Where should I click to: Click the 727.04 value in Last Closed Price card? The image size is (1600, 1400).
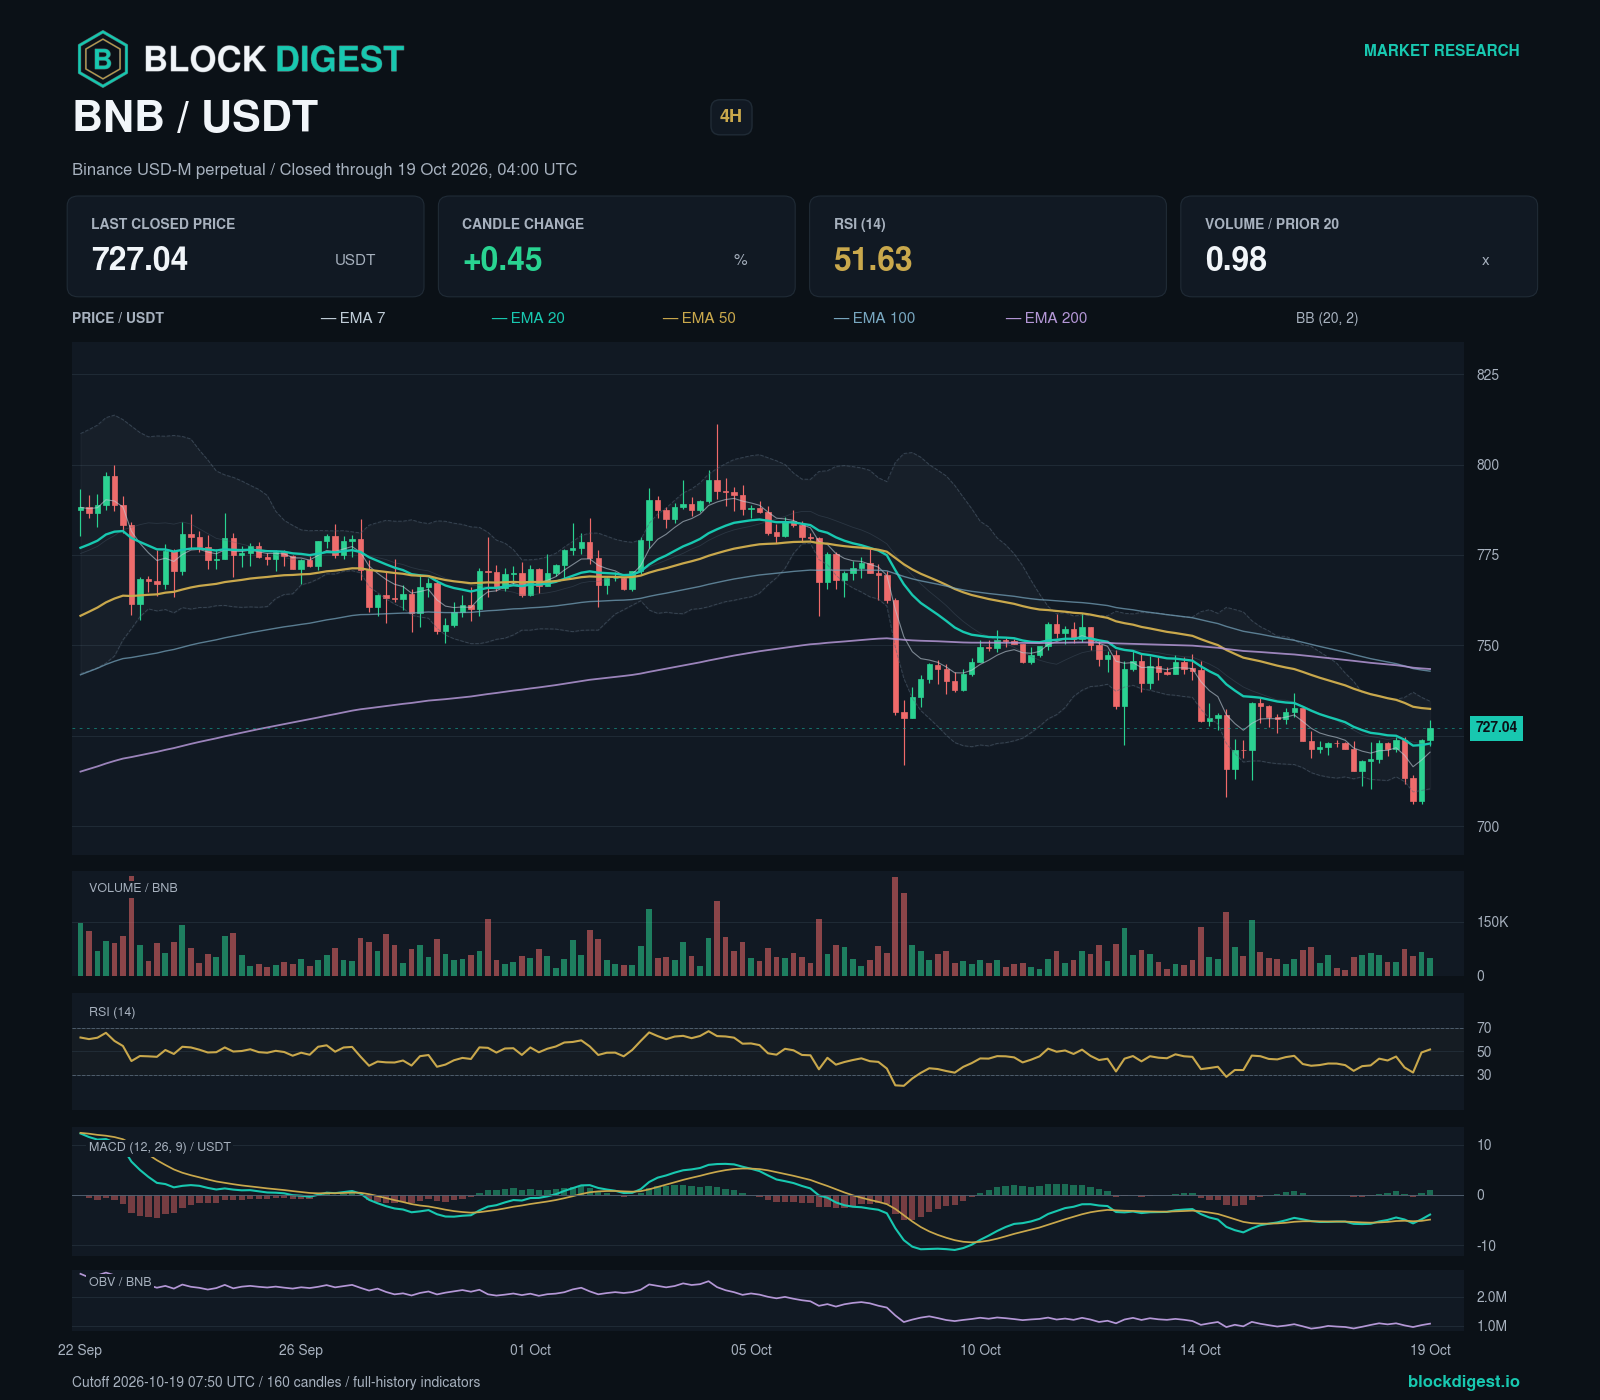pos(140,259)
